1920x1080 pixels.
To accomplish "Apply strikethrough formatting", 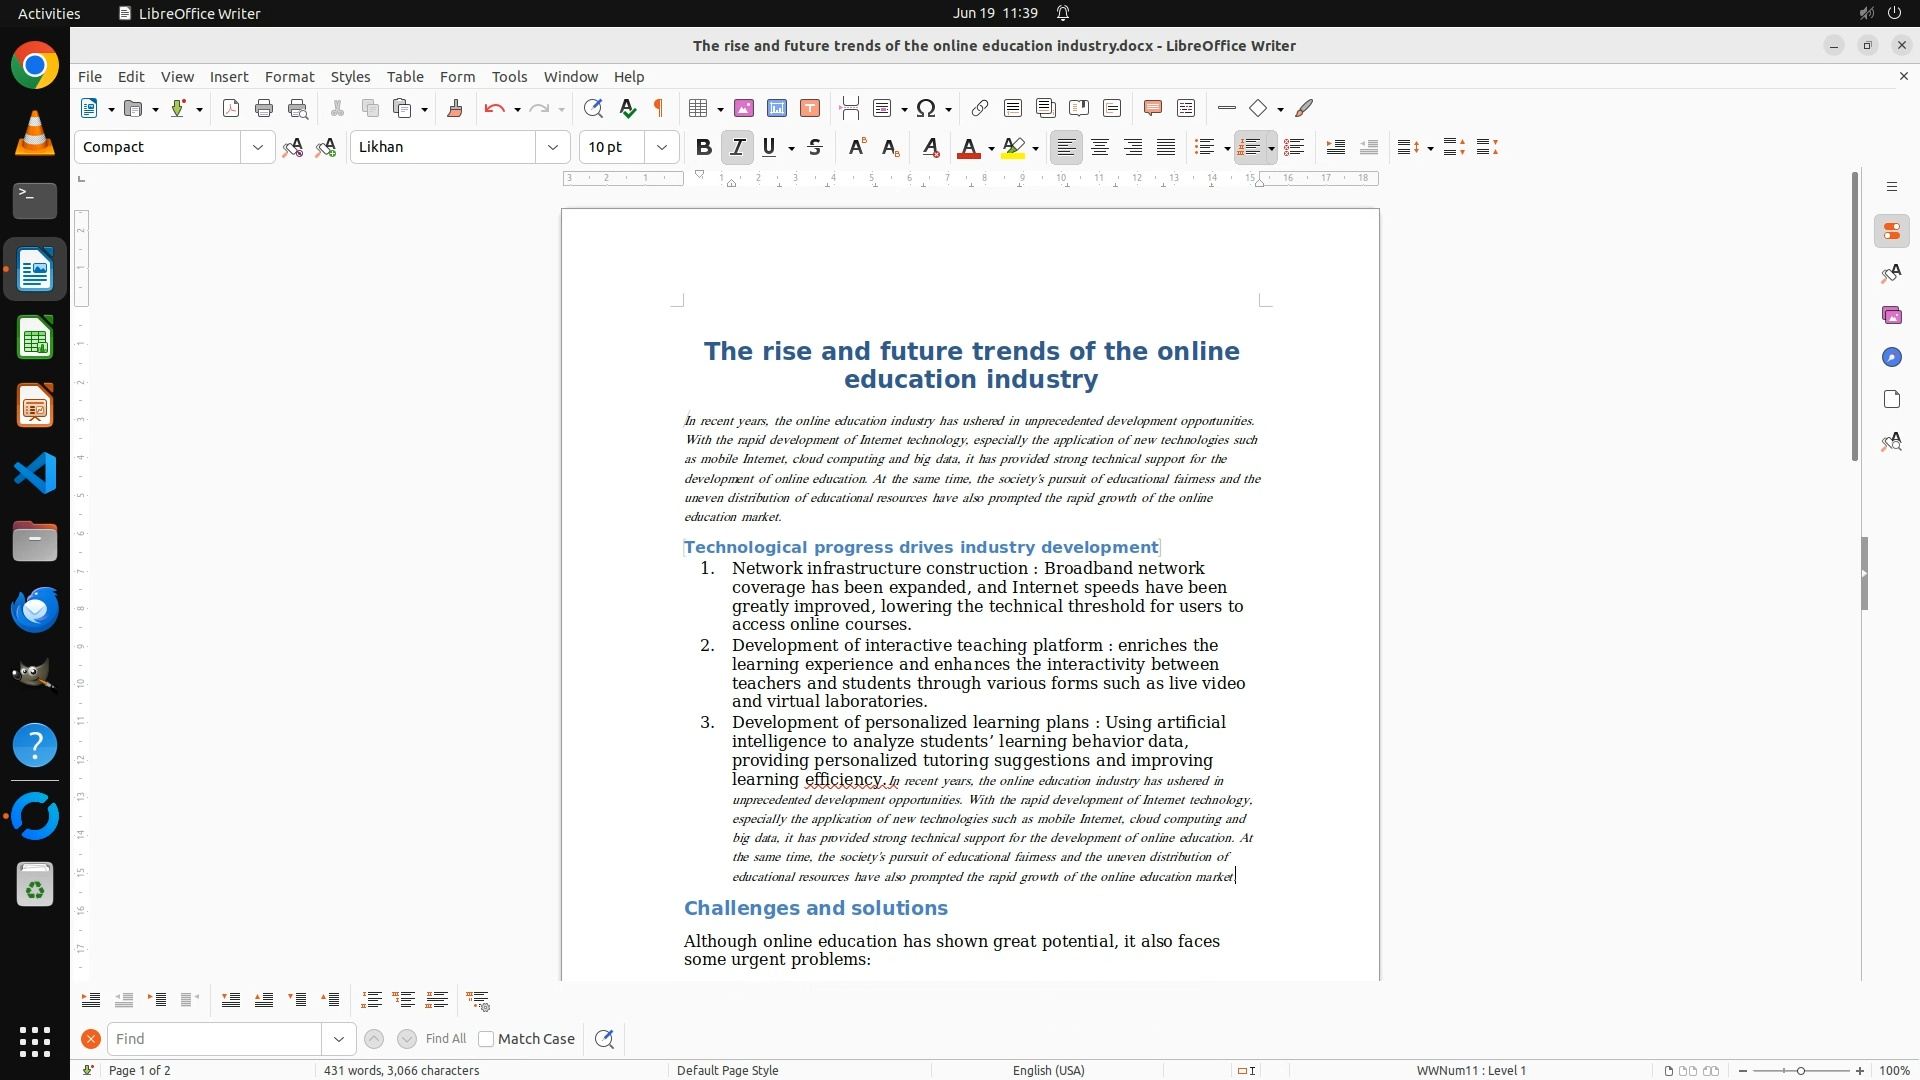I will coord(815,147).
